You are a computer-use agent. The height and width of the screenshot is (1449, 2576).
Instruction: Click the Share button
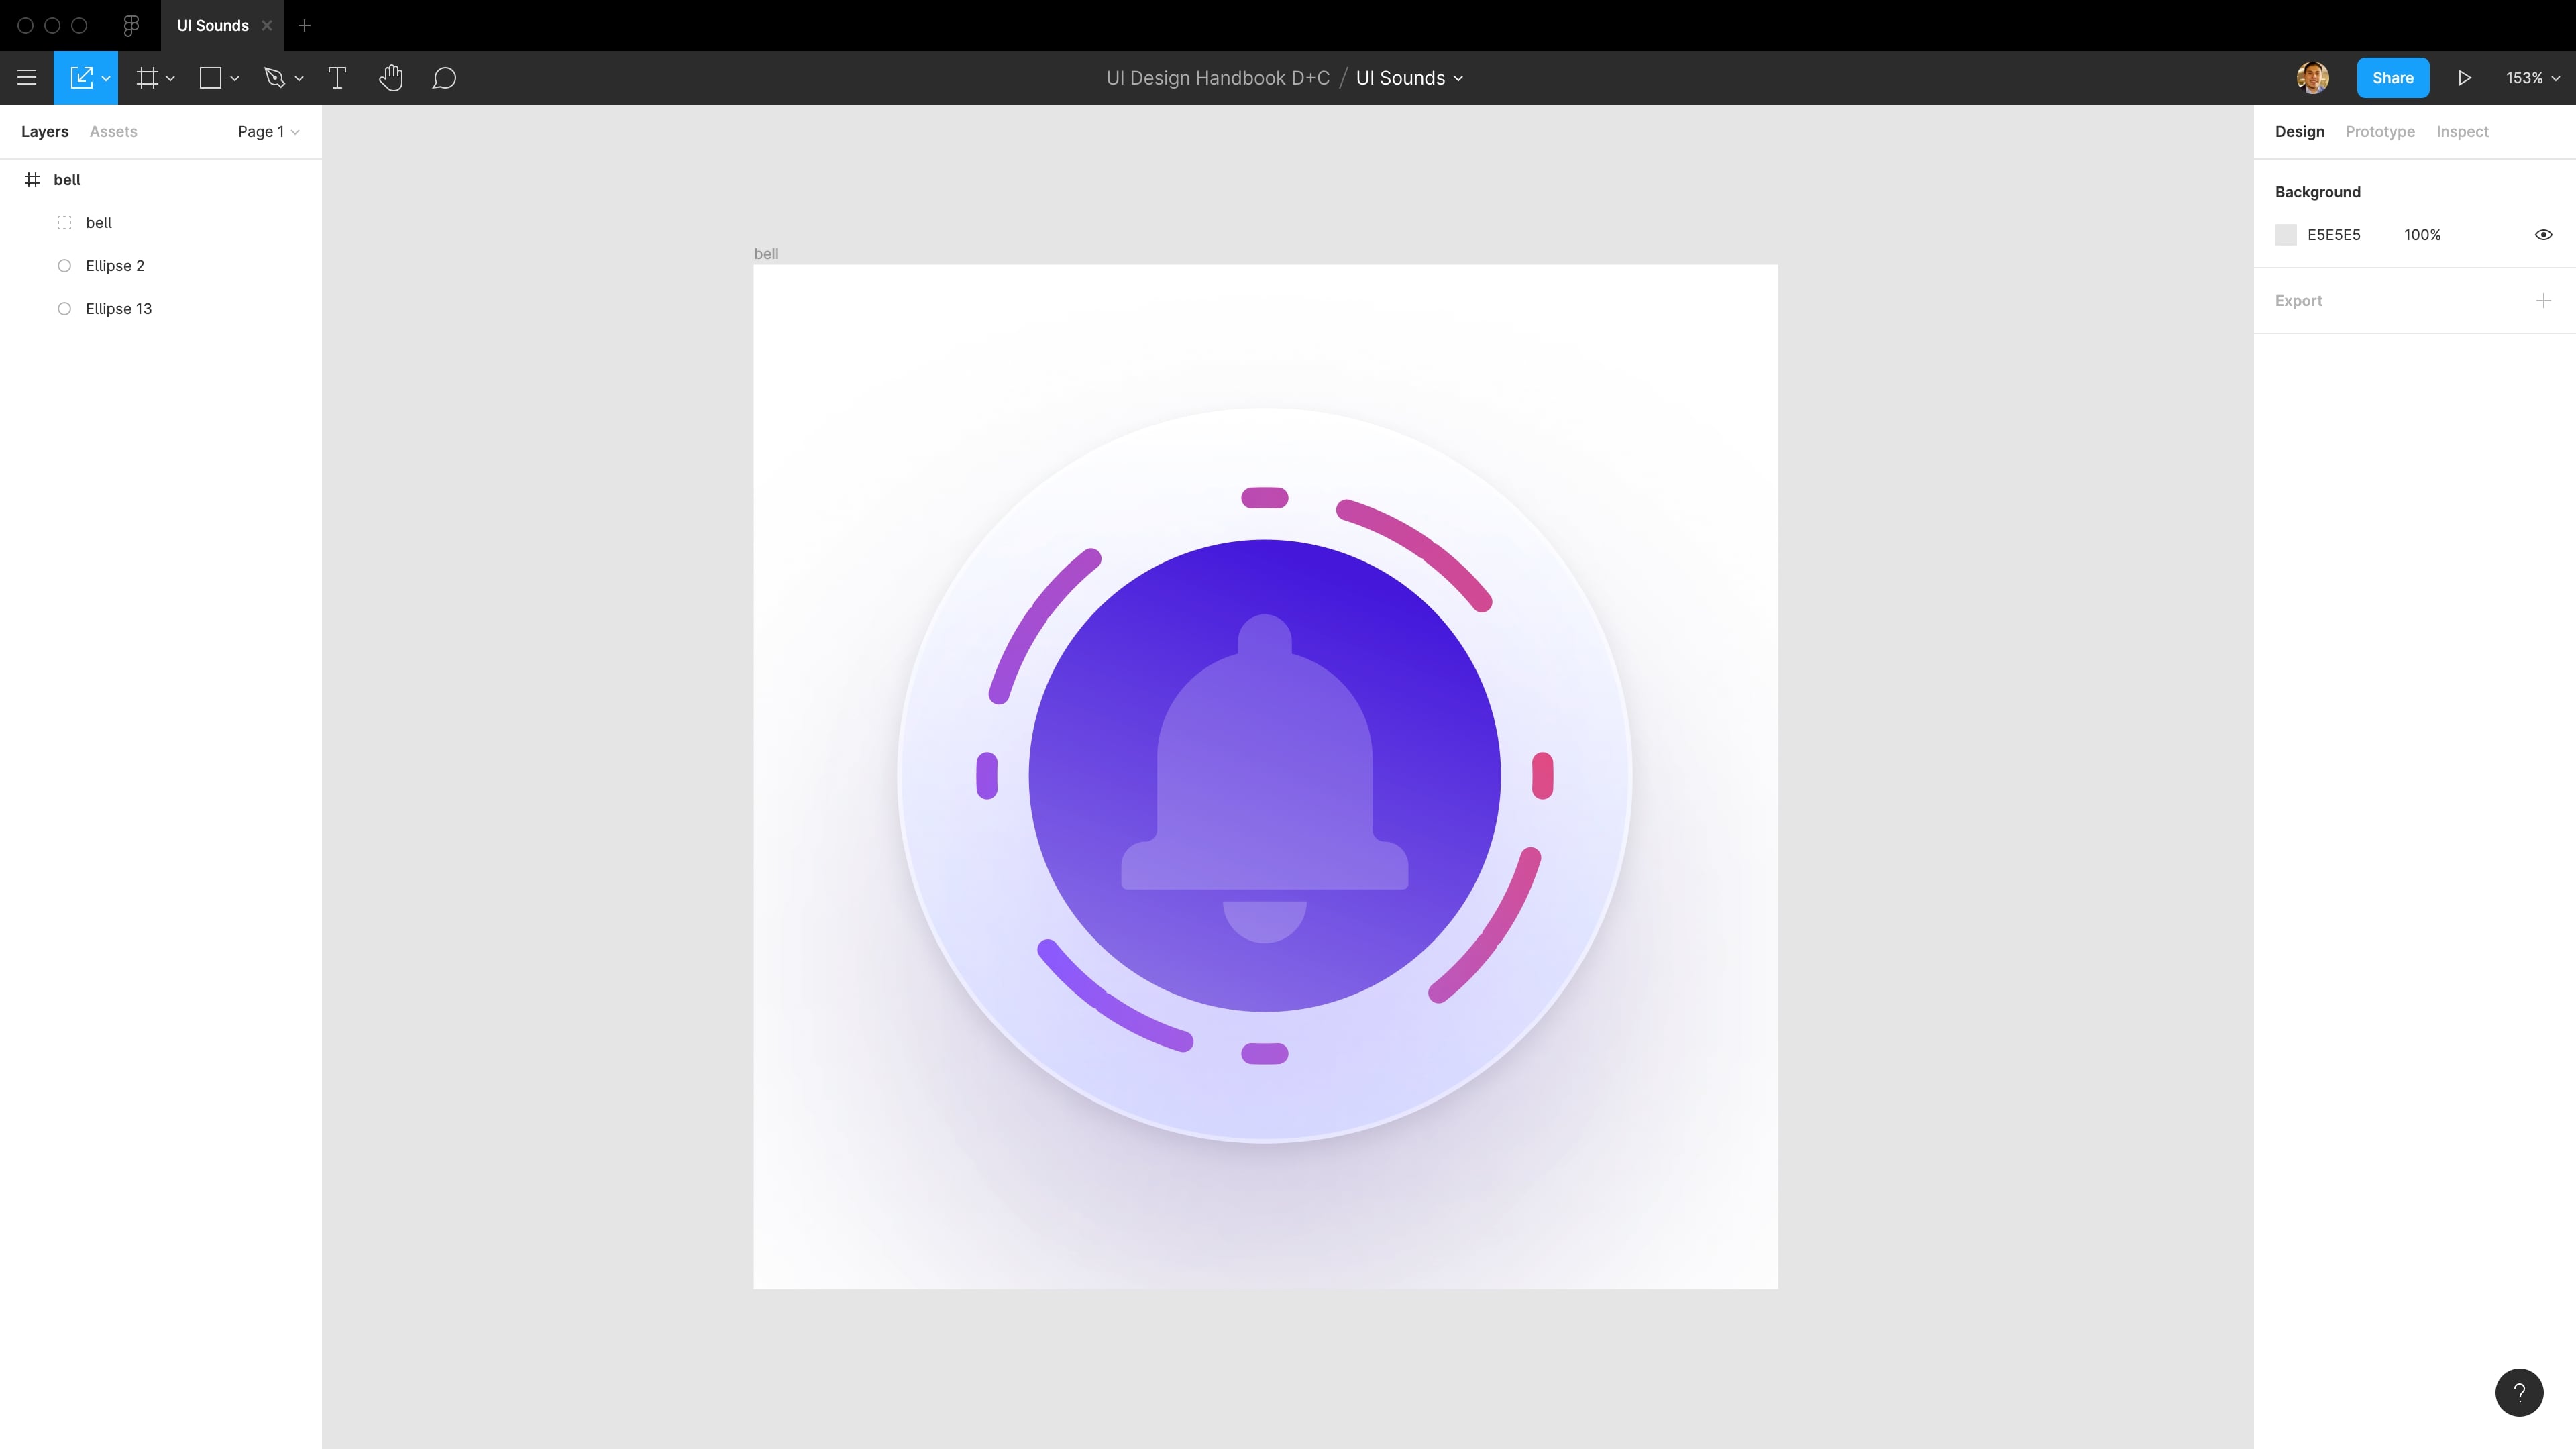click(x=2392, y=77)
